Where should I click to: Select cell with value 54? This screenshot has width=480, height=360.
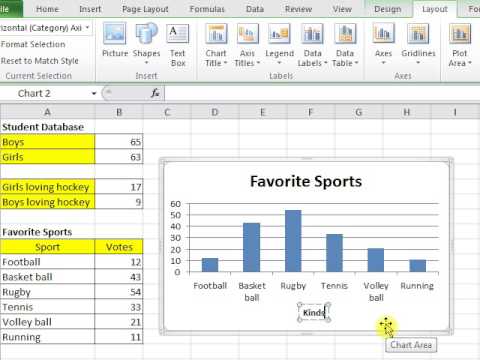click(119, 292)
